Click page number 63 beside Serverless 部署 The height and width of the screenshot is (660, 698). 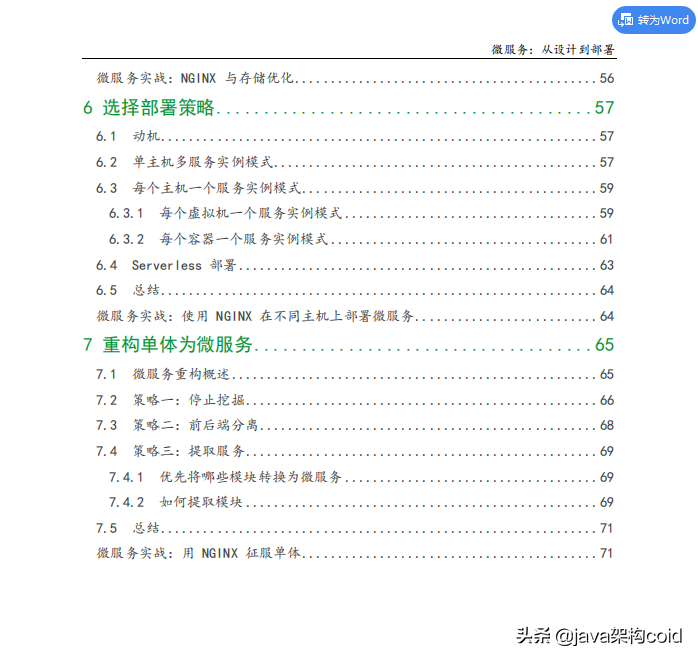tap(607, 265)
